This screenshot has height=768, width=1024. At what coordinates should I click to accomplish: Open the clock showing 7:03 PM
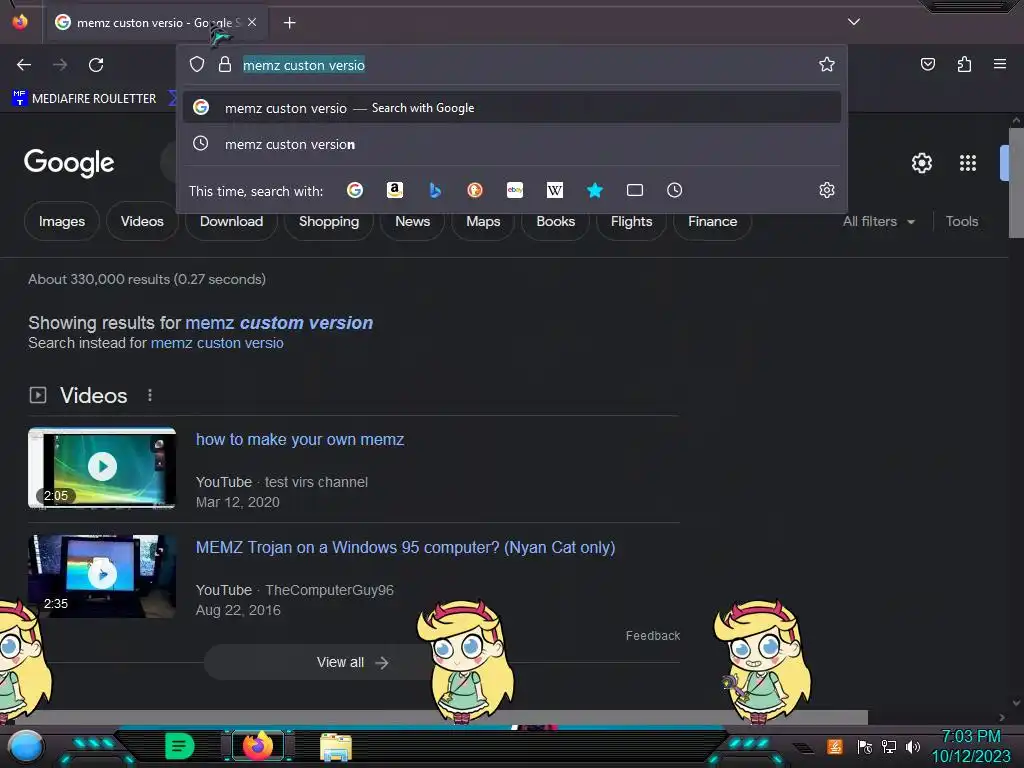(x=971, y=746)
